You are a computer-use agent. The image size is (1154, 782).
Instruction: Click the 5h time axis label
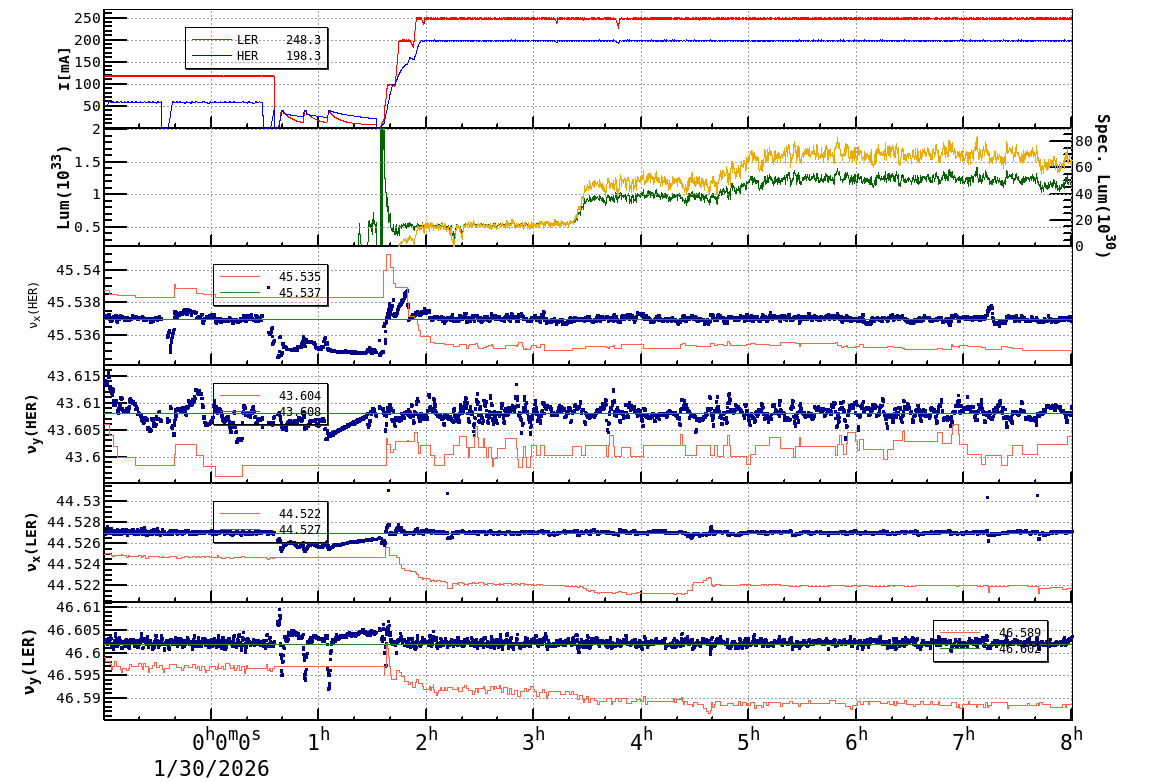748,739
